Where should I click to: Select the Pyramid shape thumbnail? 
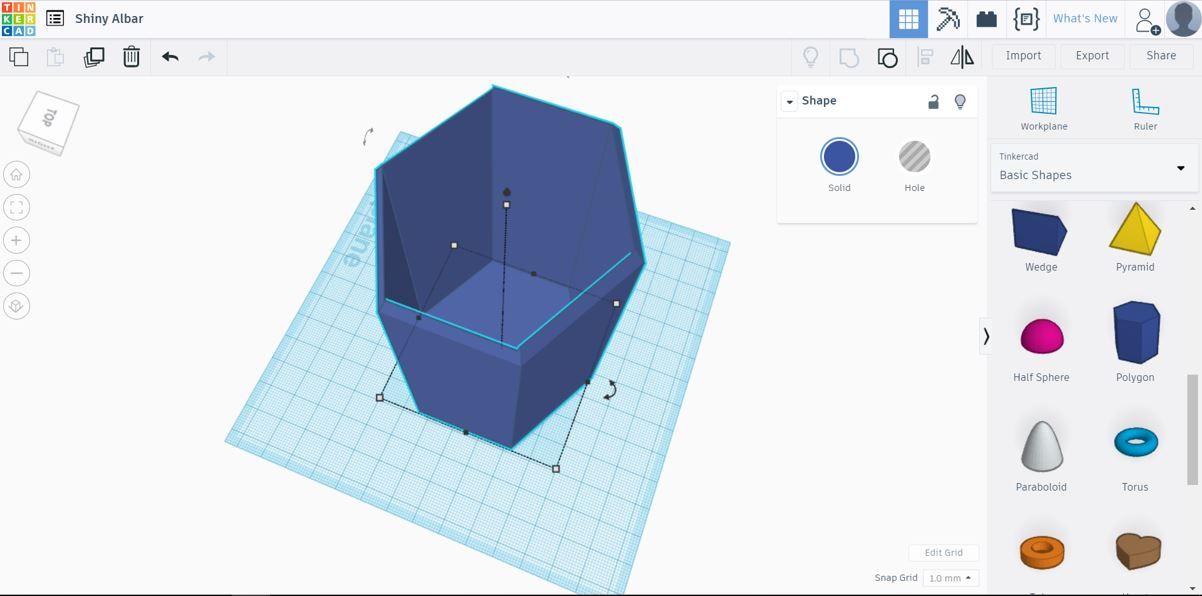(x=1135, y=229)
